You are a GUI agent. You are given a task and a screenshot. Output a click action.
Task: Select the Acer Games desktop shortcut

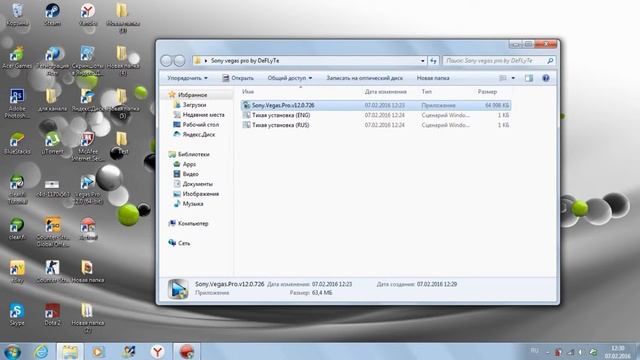17,57
